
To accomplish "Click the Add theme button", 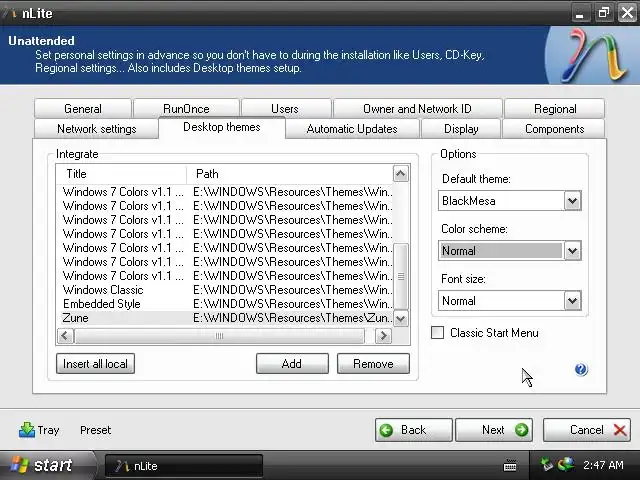I will point(292,364).
